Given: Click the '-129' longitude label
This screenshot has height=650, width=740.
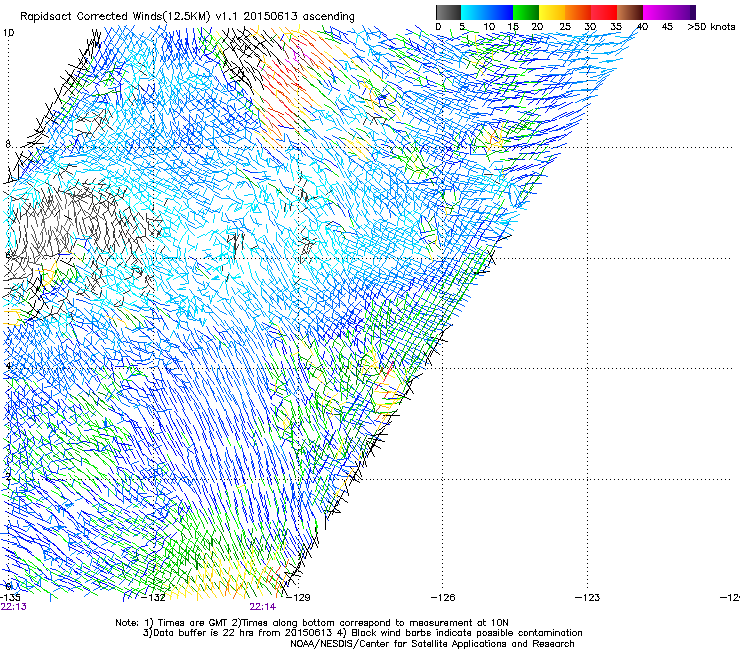Looking at the screenshot, I should click(299, 598).
